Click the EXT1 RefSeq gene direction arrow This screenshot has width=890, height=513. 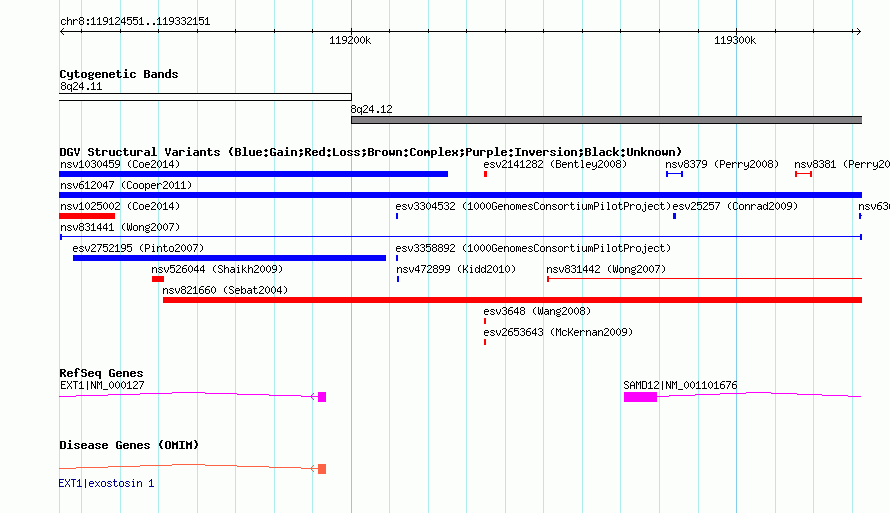point(313,397)
